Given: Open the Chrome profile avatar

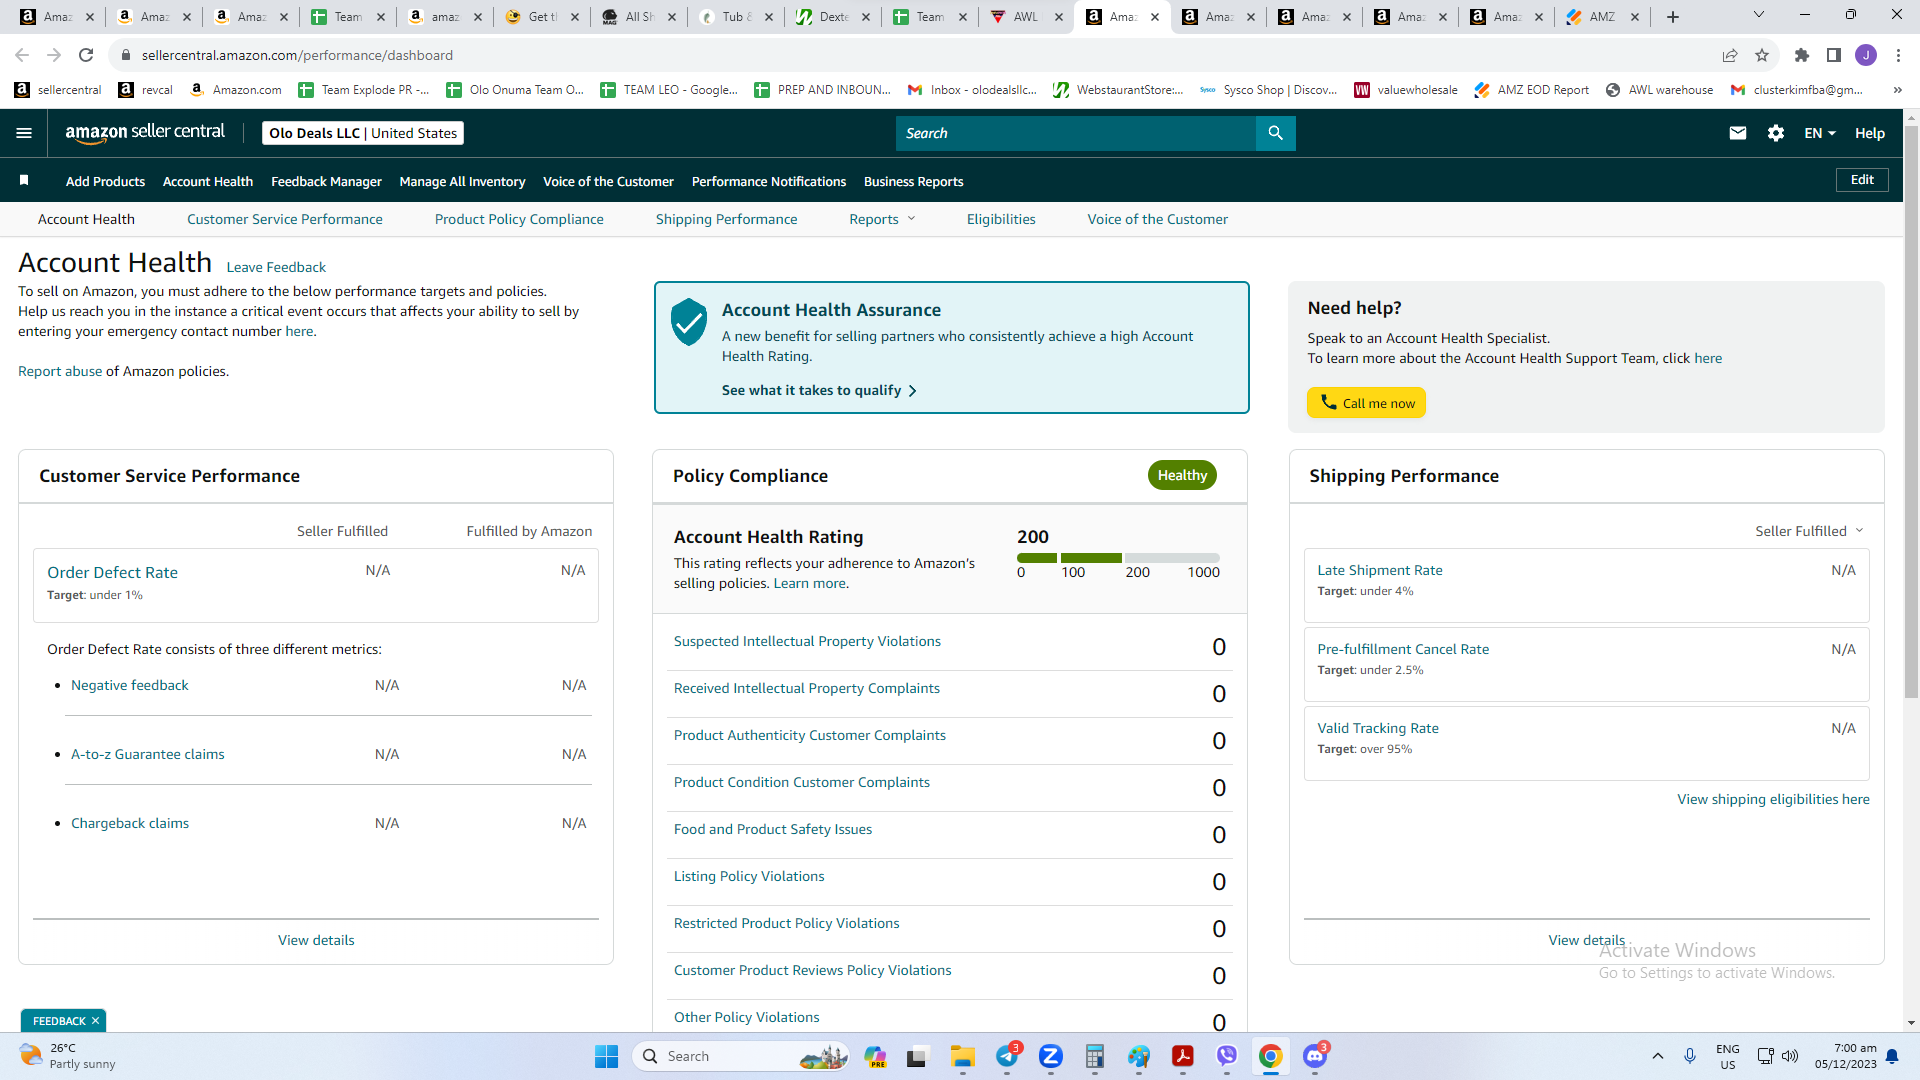Looking at the screenshot, I should (x=1866, y=55).
